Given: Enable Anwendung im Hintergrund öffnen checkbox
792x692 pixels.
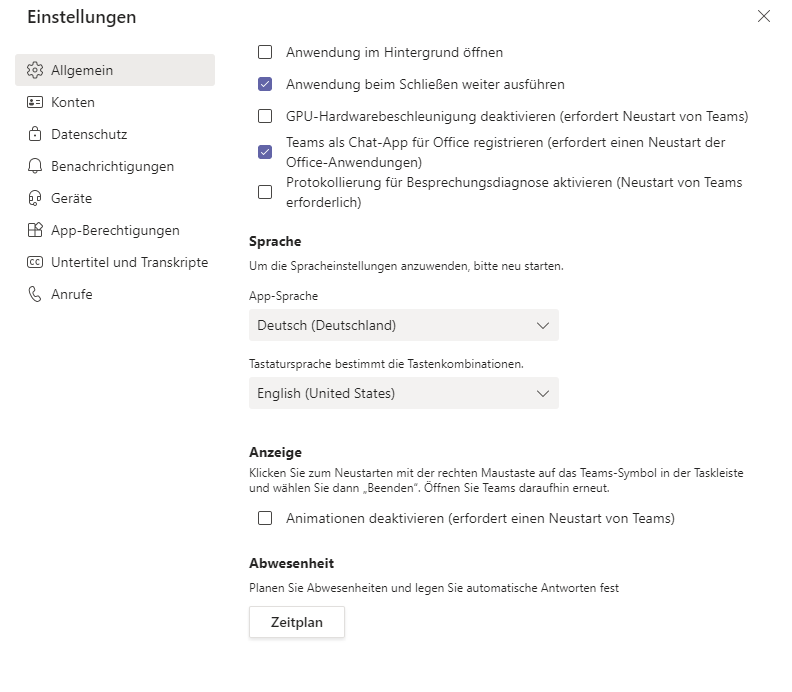Looking at the screenshot, I should click(x=265, y=52).
